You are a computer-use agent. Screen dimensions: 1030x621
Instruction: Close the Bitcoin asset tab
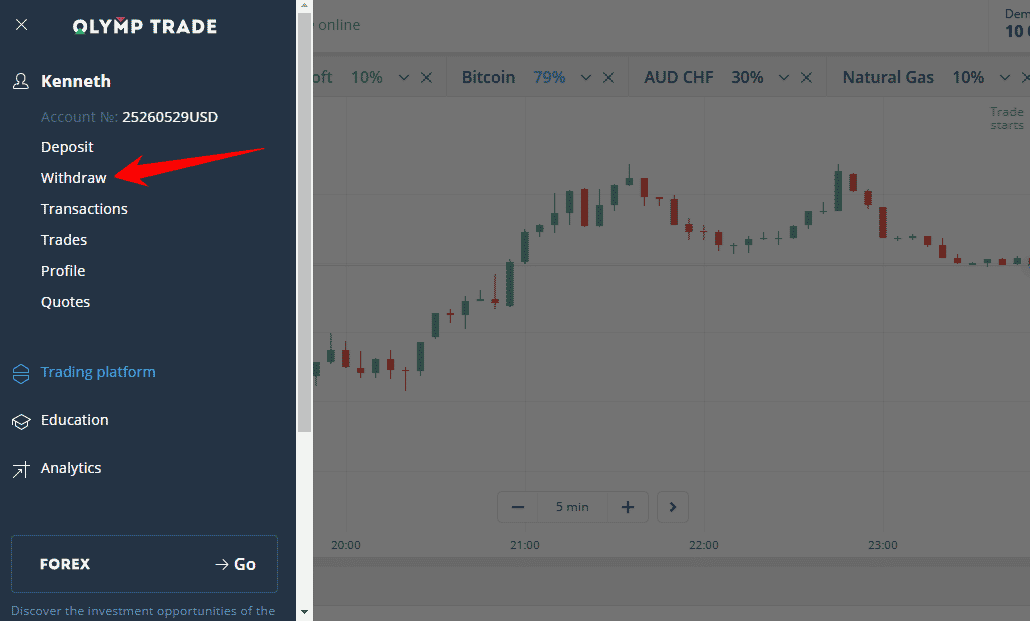coord(608,78)
